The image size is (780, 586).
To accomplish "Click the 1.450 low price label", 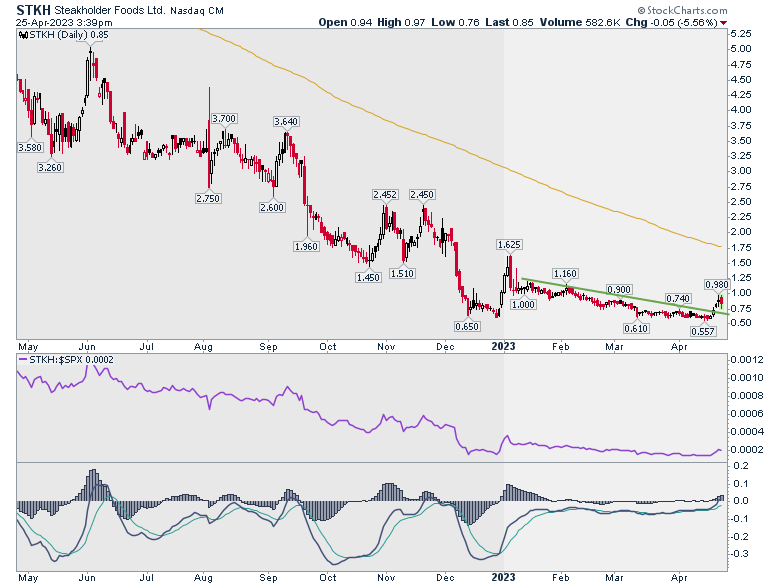I will 368,278.
